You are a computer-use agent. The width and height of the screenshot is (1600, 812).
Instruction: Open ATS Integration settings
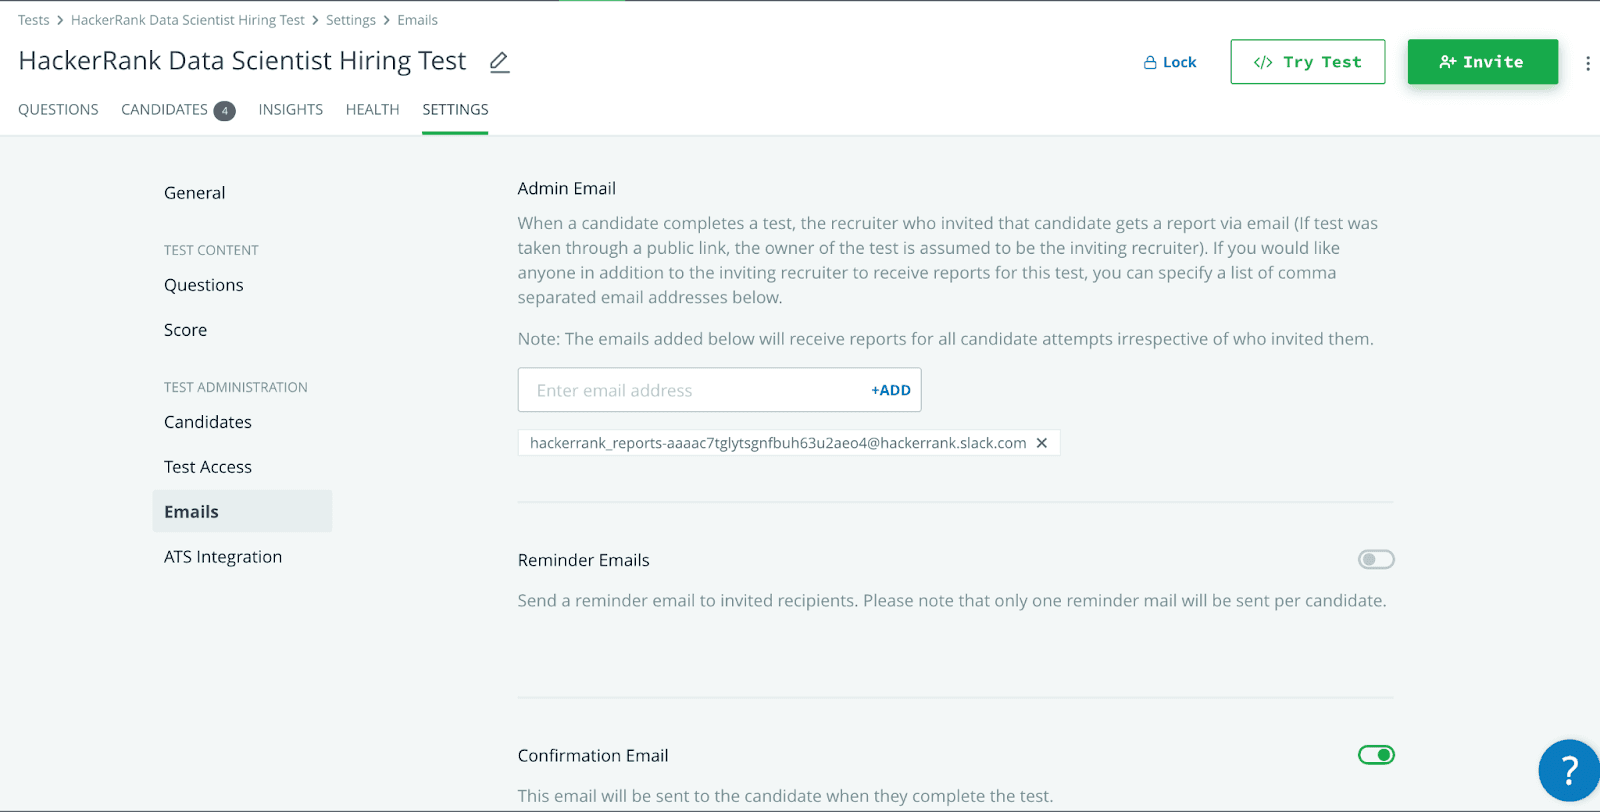tap(223, 557)
